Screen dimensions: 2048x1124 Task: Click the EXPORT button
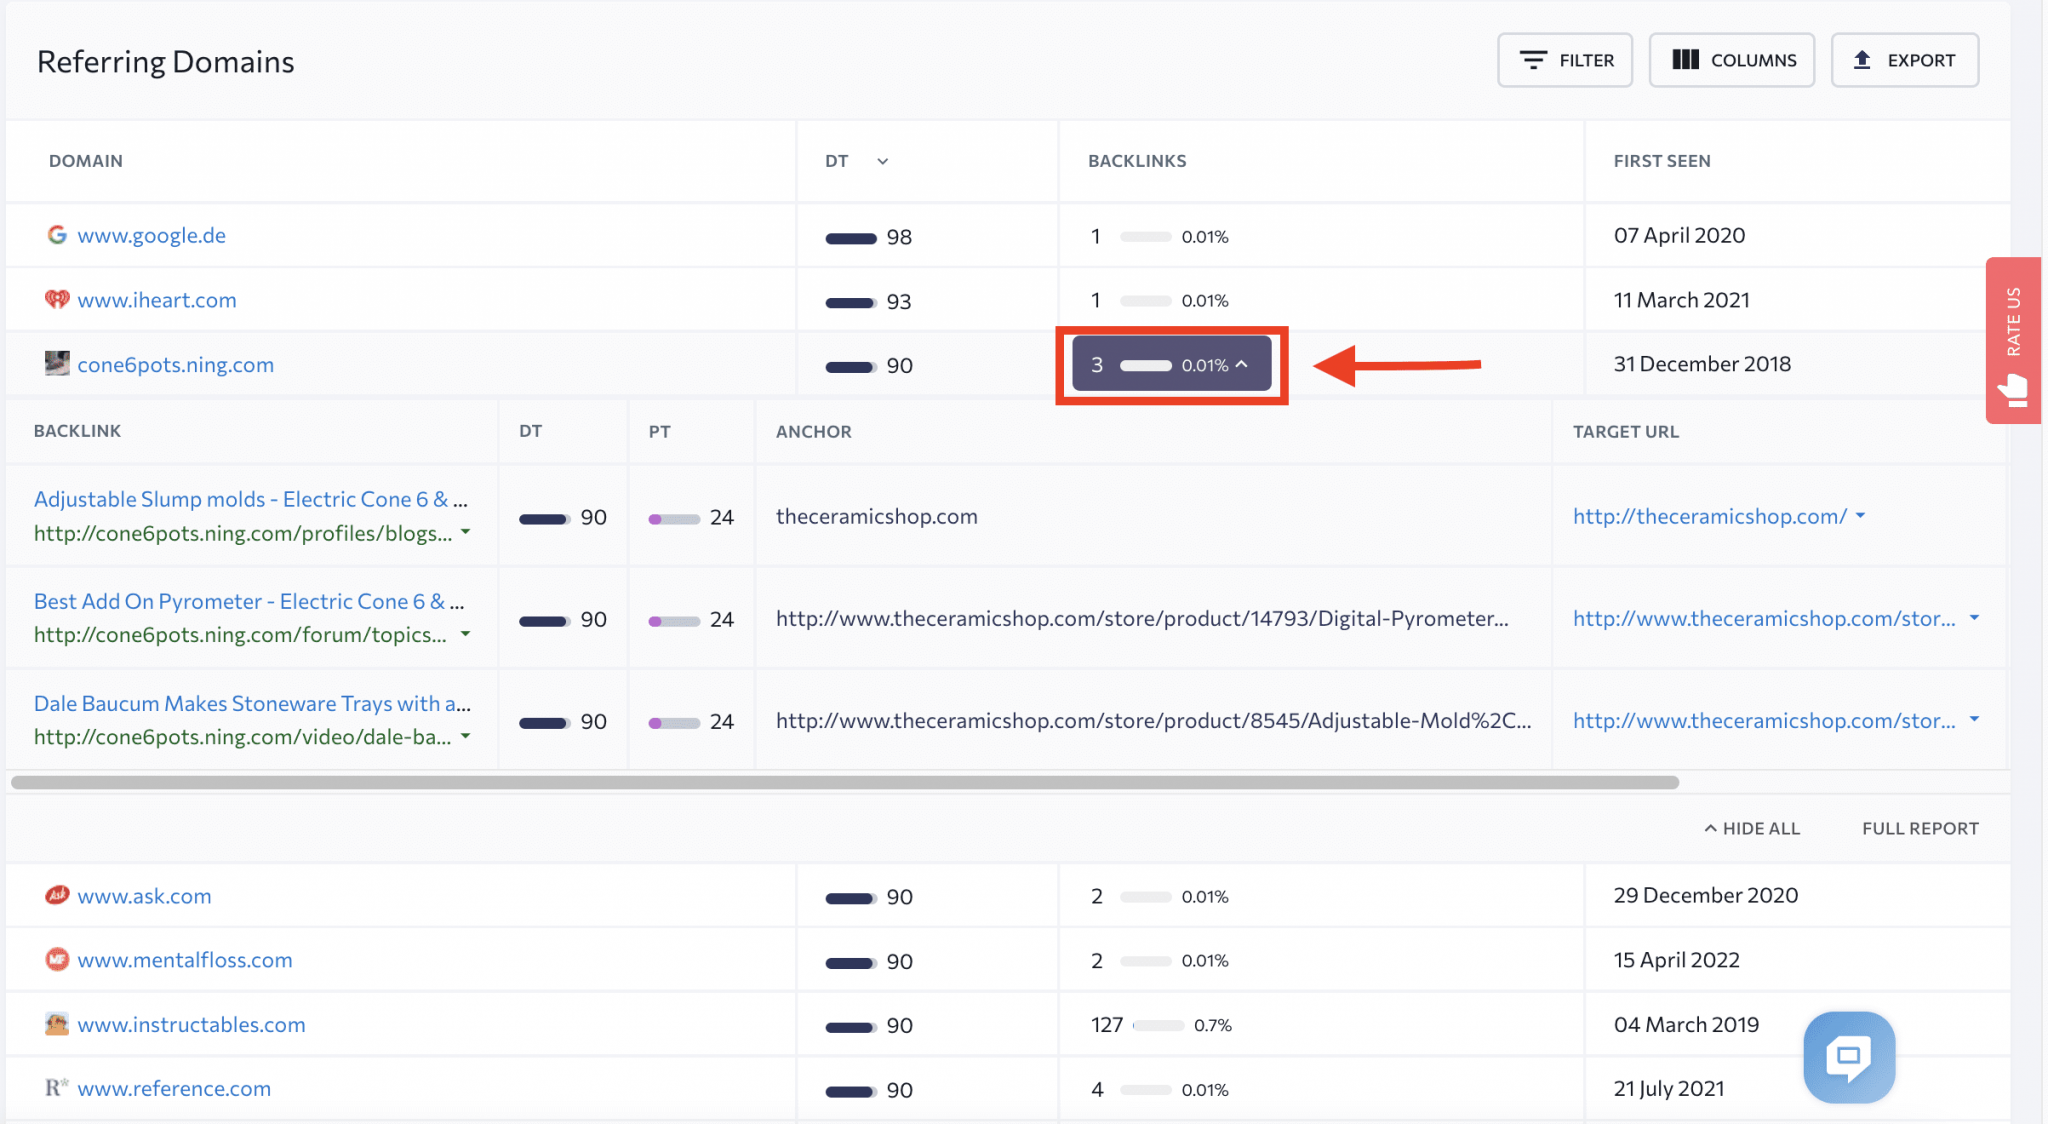(1904, 60)
